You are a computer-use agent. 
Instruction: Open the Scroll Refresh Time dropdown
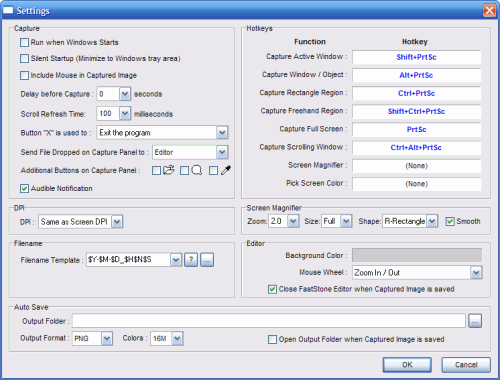point(125,114)
